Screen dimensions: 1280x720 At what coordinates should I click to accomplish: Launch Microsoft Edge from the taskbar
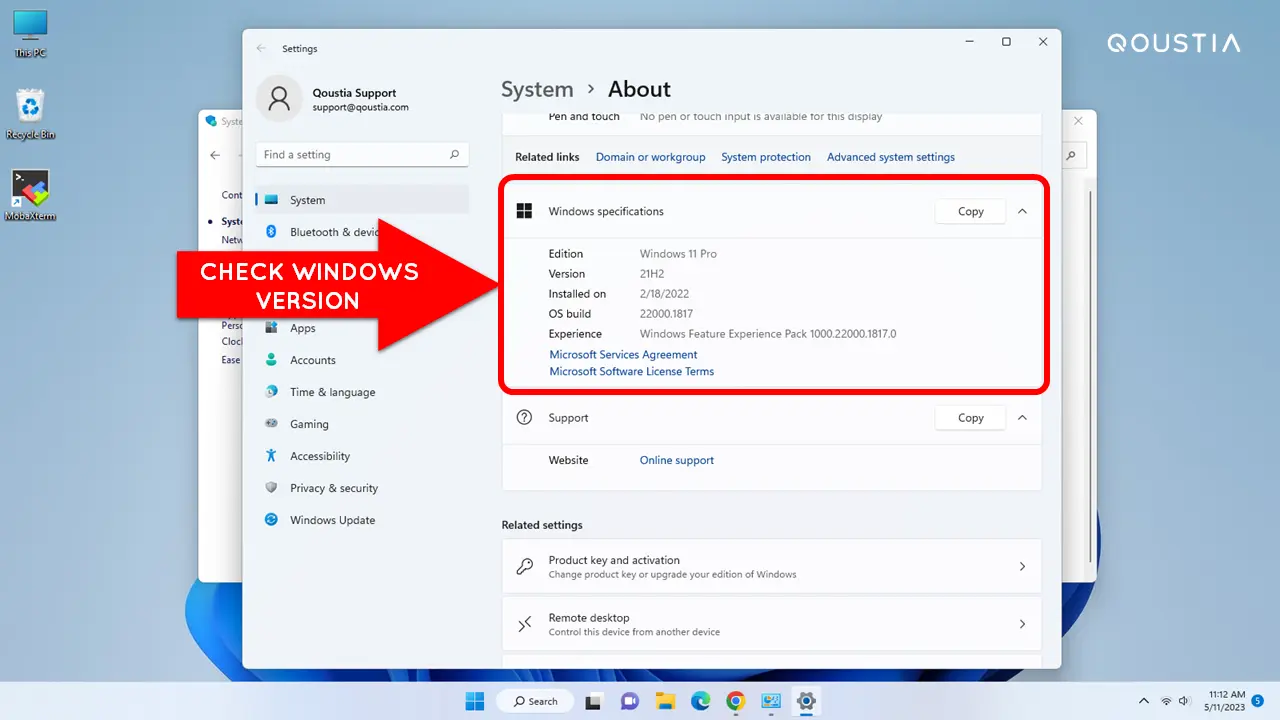point(701,701)
